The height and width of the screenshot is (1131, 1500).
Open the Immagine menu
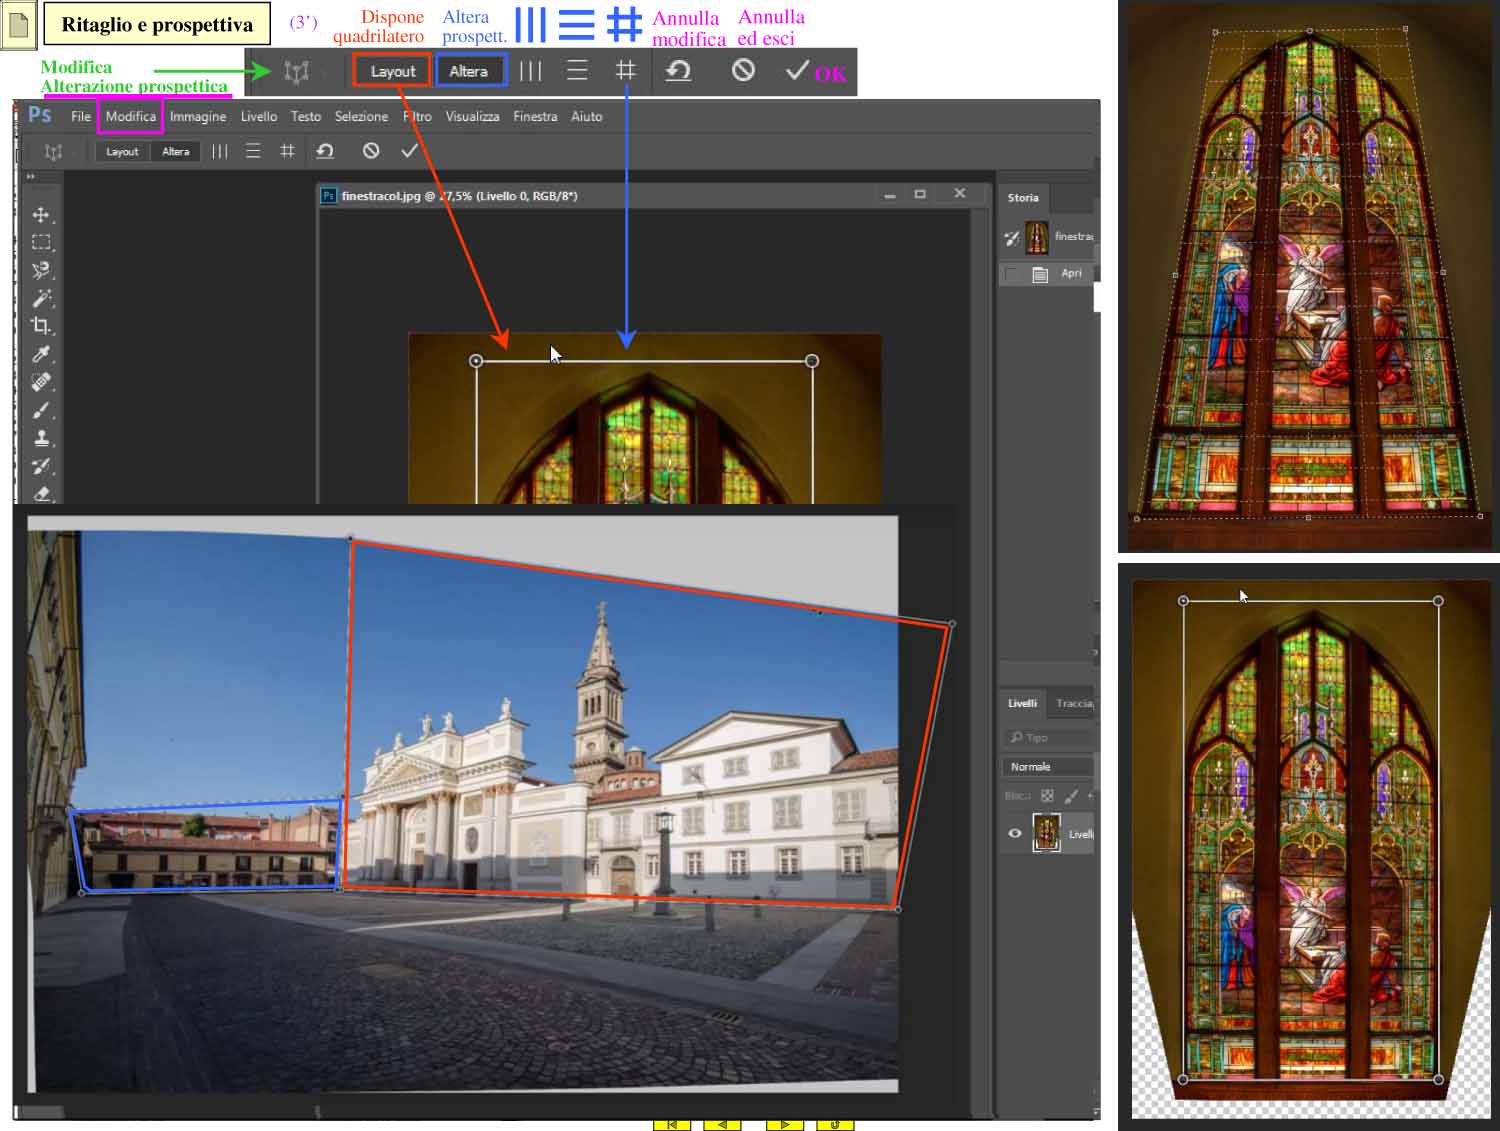point(198,116)
